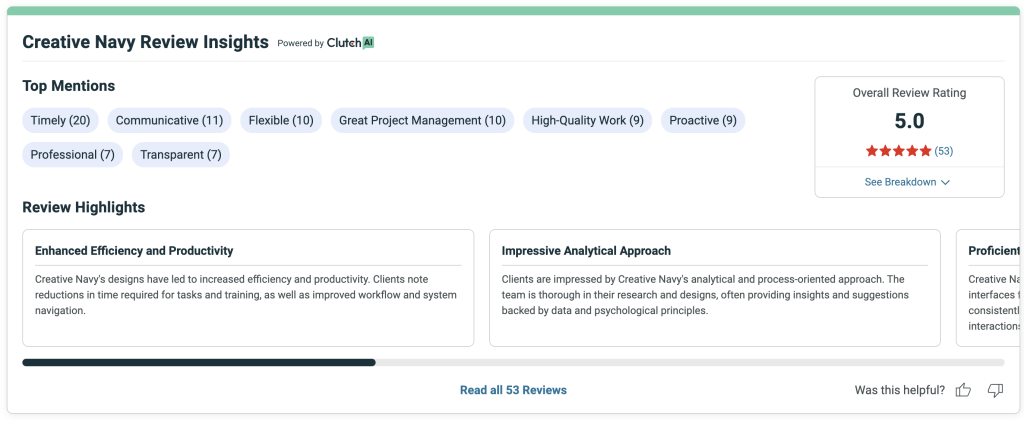Choose the Great Project Management (10) tag
Screen dimensions: 1024x421
pyautogui.click(x=422, y=121)
